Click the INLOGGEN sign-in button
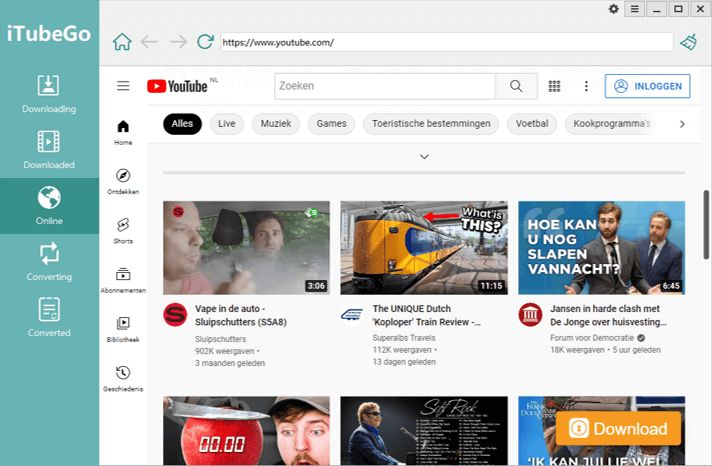712x466 pixels. pos(648,86)
